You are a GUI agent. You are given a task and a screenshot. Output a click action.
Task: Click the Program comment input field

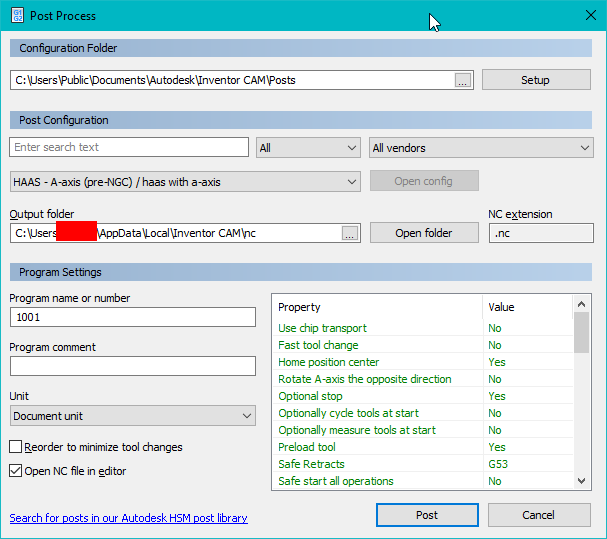(133, 366)
